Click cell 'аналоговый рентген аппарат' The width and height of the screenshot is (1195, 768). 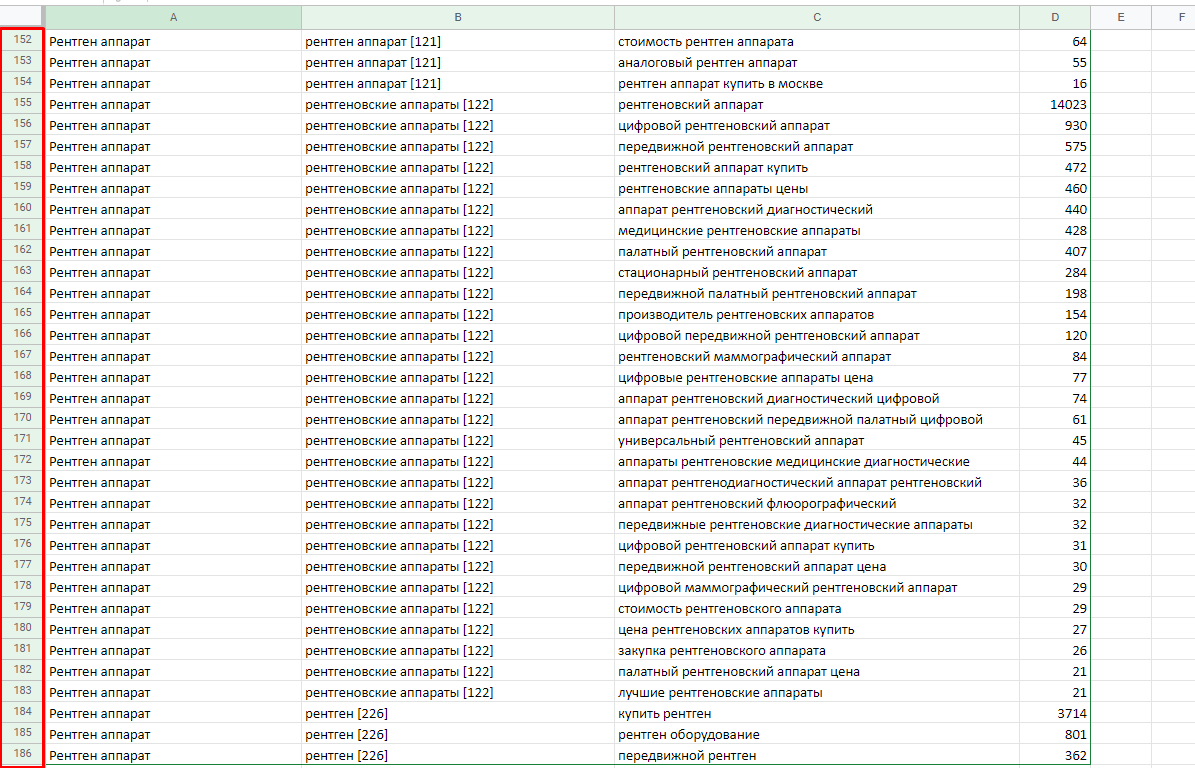[816, 62]
